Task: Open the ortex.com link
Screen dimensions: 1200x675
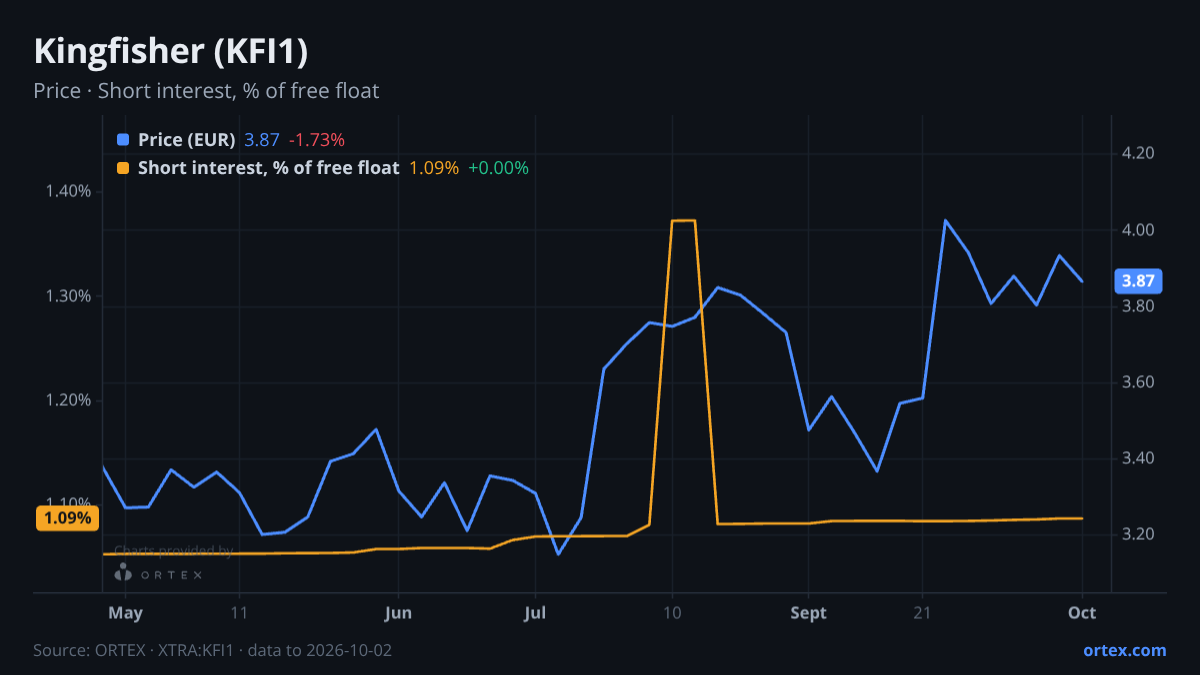Action: (x=1125, y=650)
